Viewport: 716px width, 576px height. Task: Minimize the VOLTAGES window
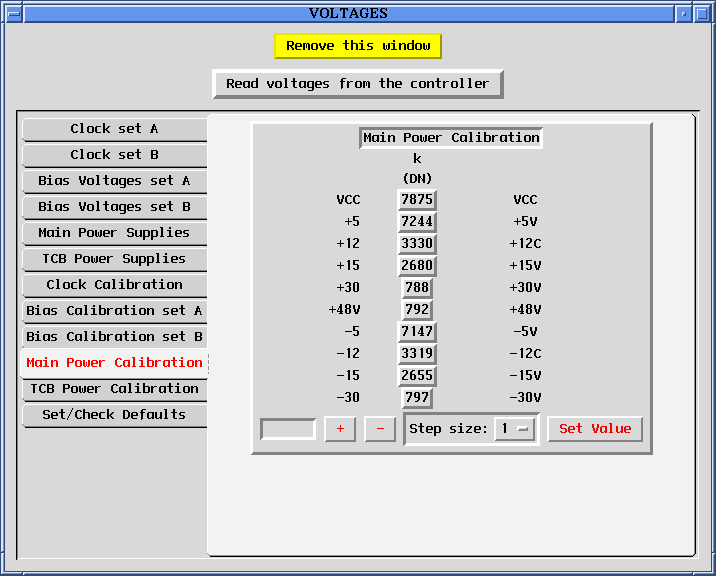684,14
